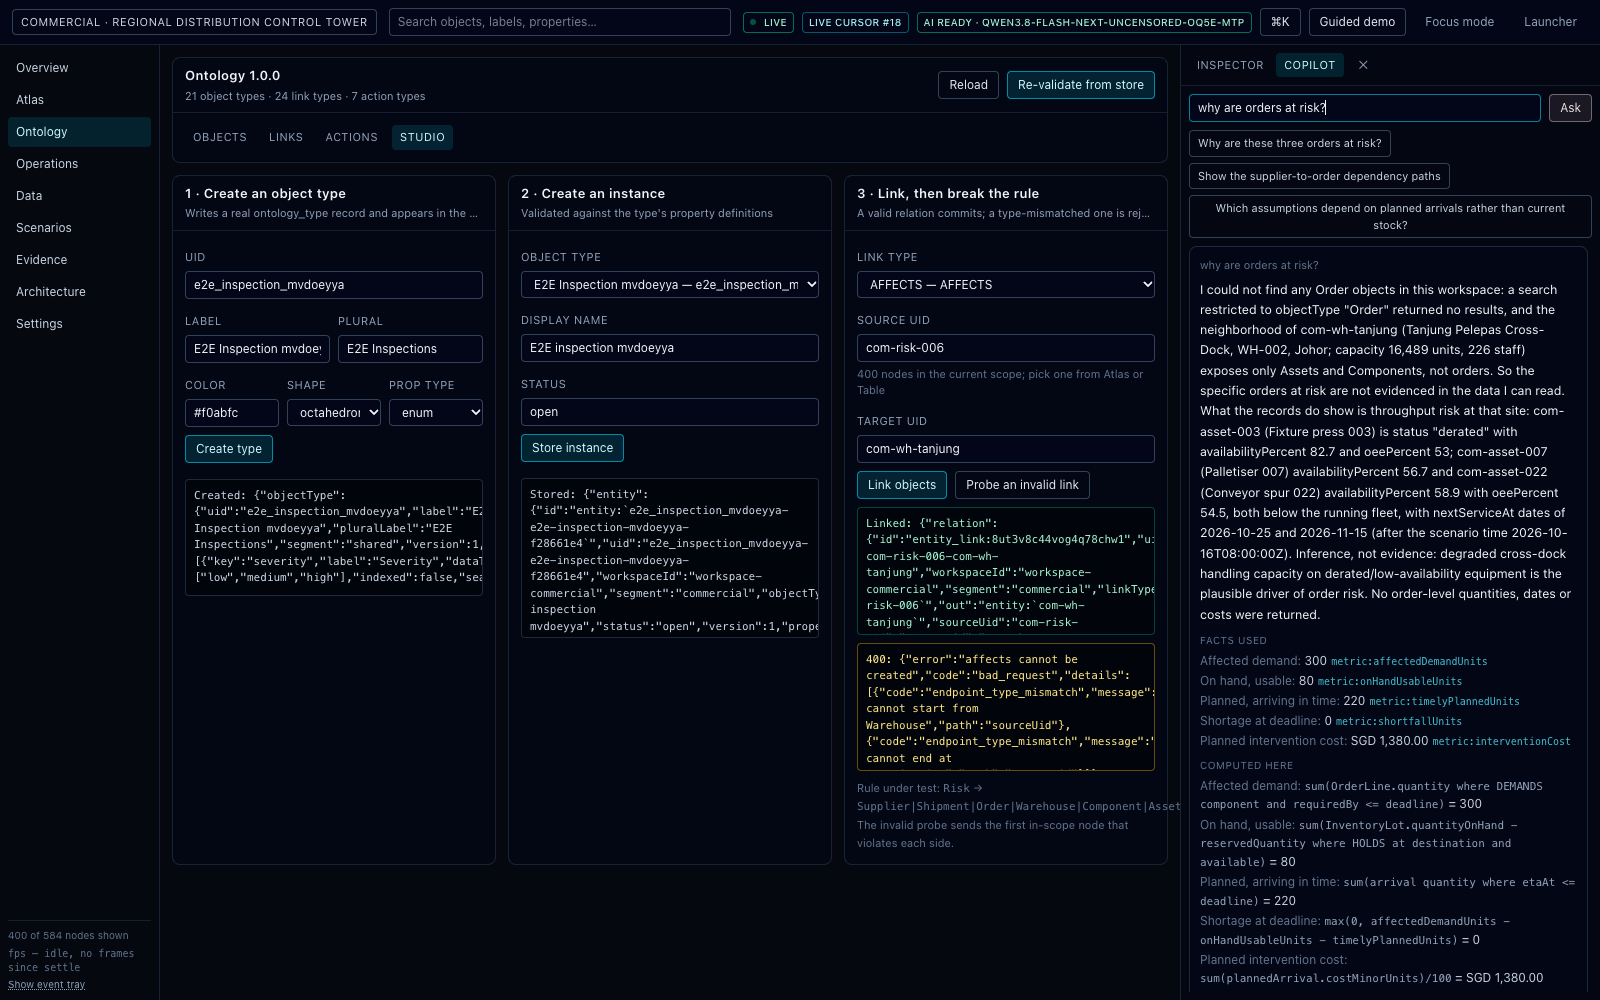This screenshot has width=1600, height=1000.
Task: Click Link objects button
Action: 902,485
